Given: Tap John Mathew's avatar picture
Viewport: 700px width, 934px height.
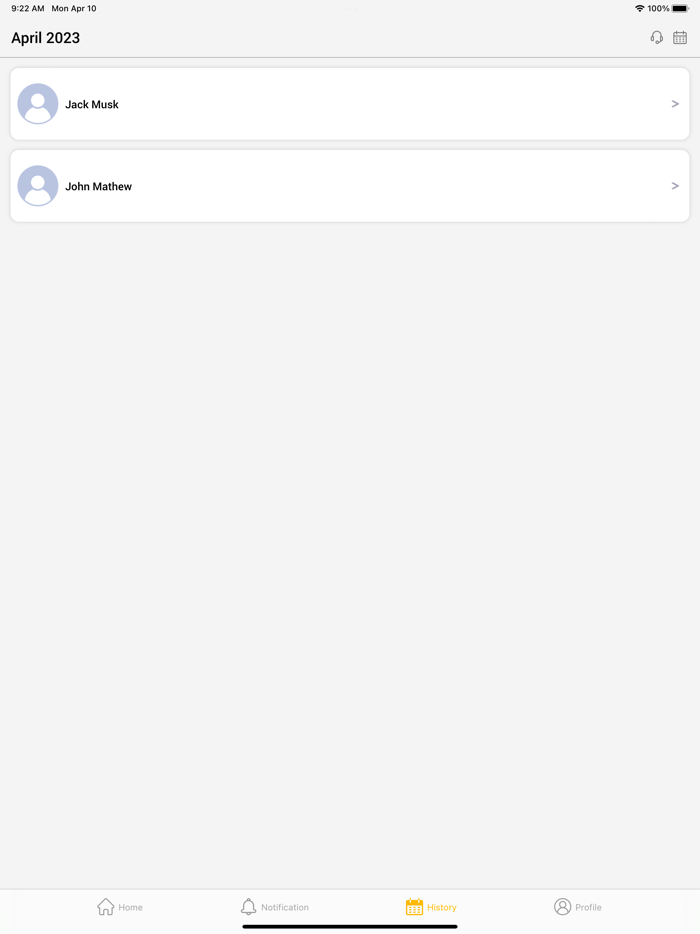Looking at the screenshot, I should (x=38, y=186).
